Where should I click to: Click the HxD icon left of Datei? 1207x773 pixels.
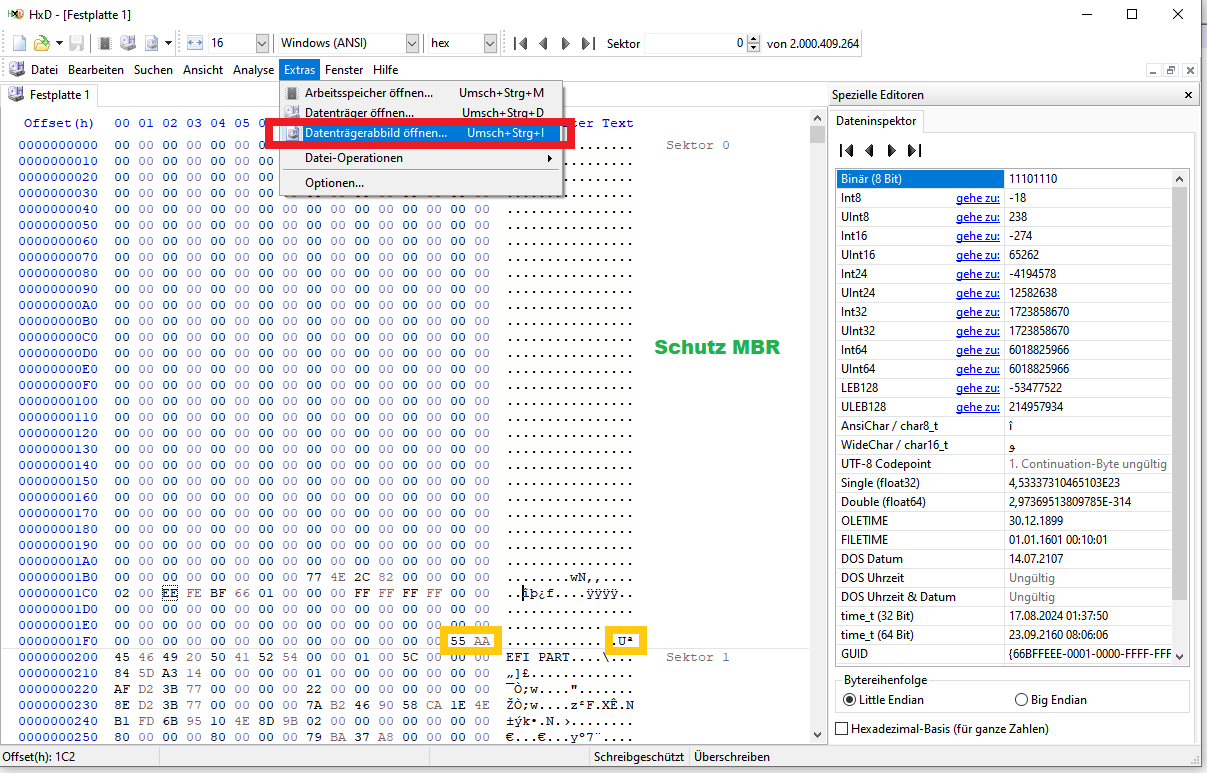[x=17, y=70]
